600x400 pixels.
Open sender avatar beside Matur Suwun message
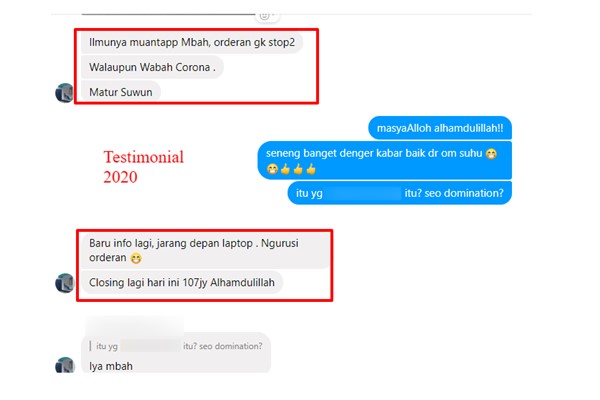(x=64, y=93)
